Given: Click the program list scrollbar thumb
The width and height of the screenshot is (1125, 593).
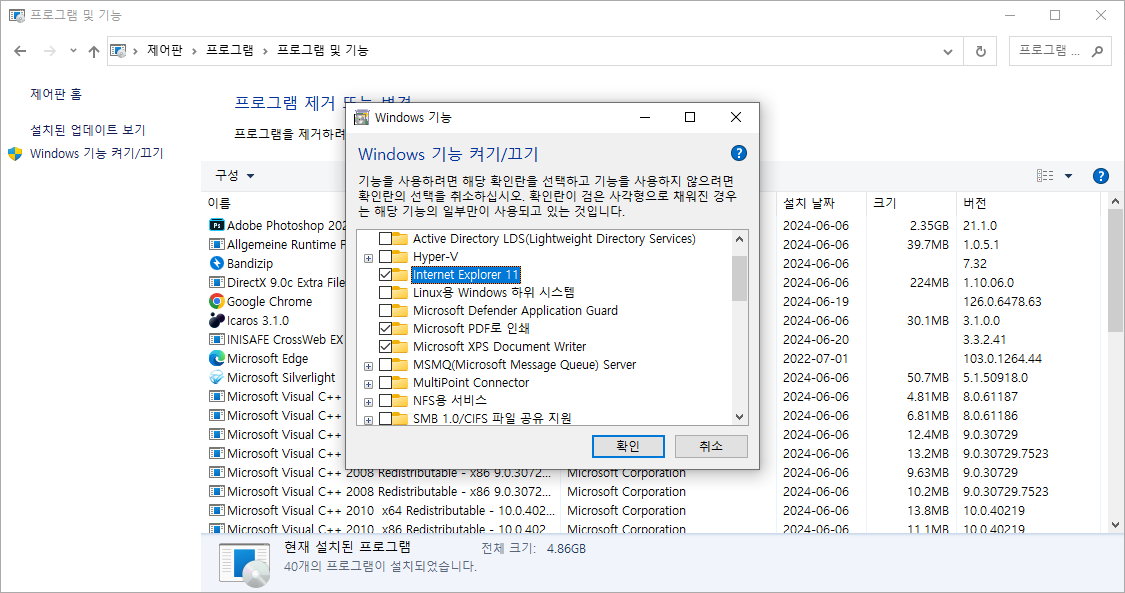Looking at the screenshot, I should 1115,270.
